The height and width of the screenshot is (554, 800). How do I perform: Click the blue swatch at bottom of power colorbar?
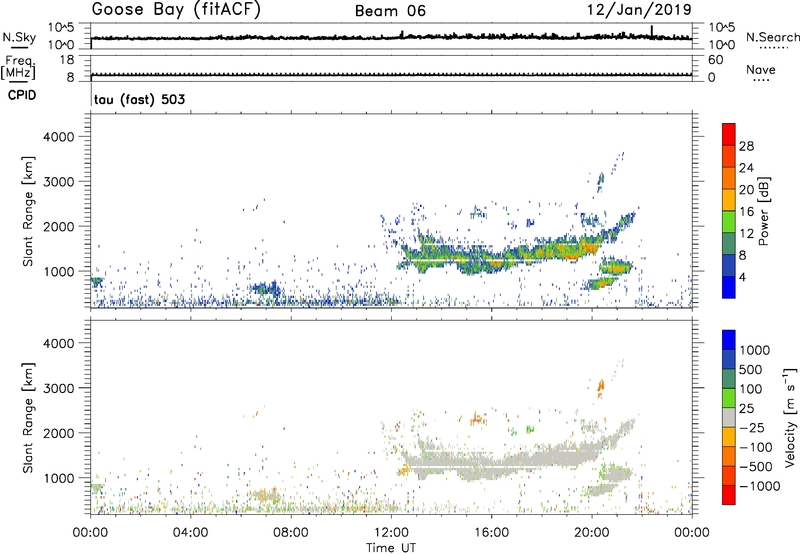(729, 287)
